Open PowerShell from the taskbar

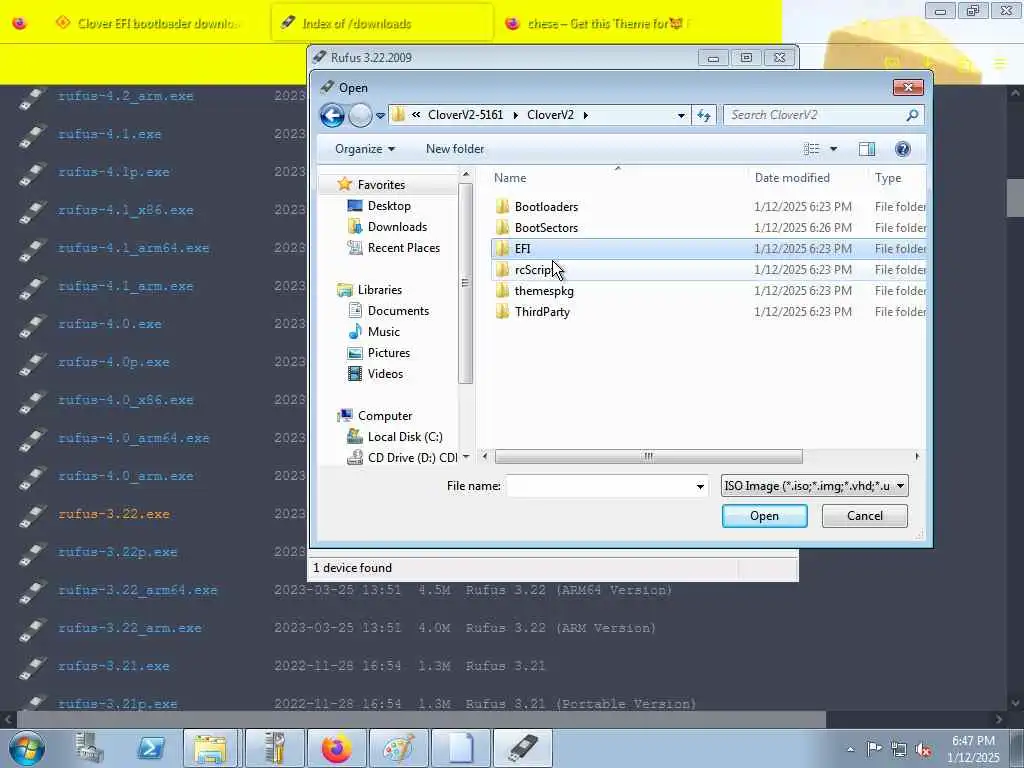(150, 748)
